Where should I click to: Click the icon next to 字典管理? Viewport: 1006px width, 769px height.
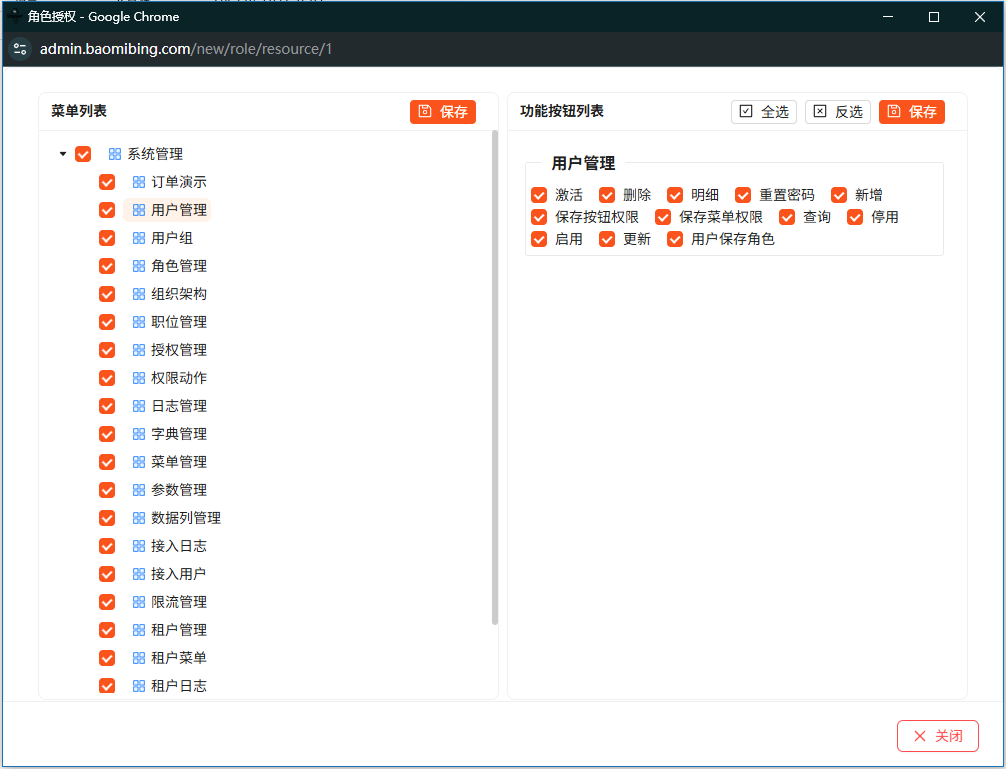click(139, 434)
